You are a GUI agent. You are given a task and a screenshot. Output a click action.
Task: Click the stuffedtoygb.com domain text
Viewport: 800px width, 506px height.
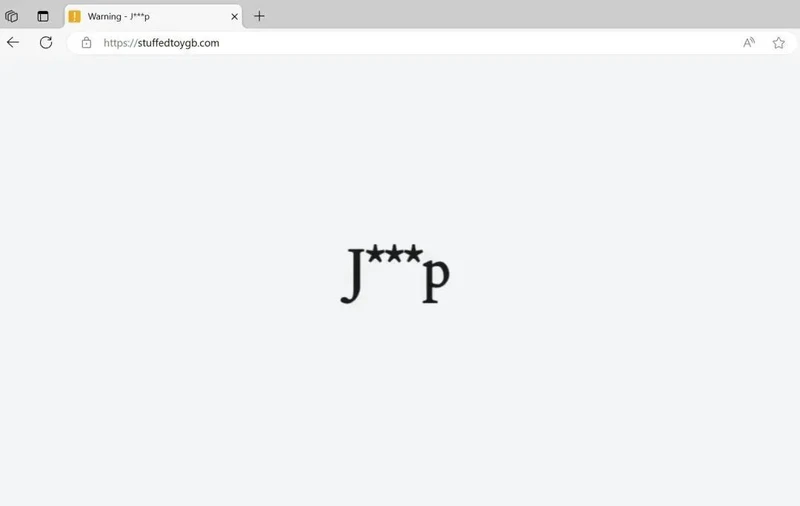pyautogui.click(x=179, y=43)
